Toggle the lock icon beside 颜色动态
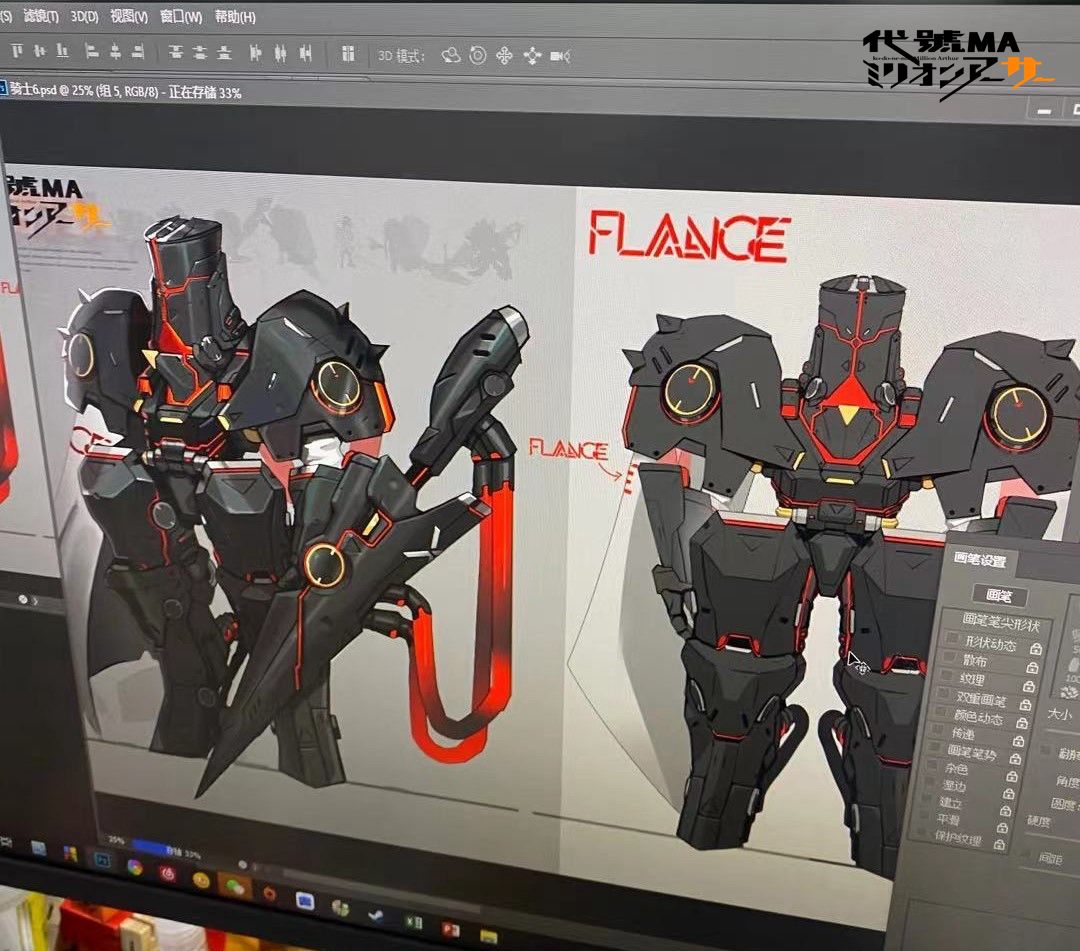Viewport: 1080px width, 951px height. pyautogui.click(x=1021, y=723)
